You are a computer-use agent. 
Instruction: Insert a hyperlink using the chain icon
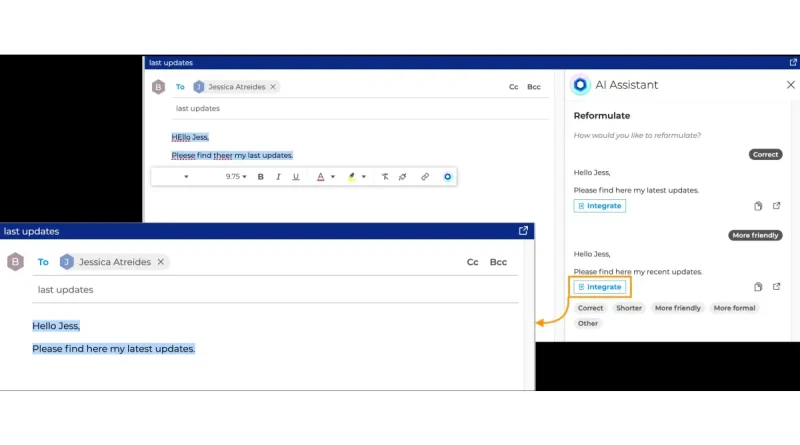coord(425,177)
